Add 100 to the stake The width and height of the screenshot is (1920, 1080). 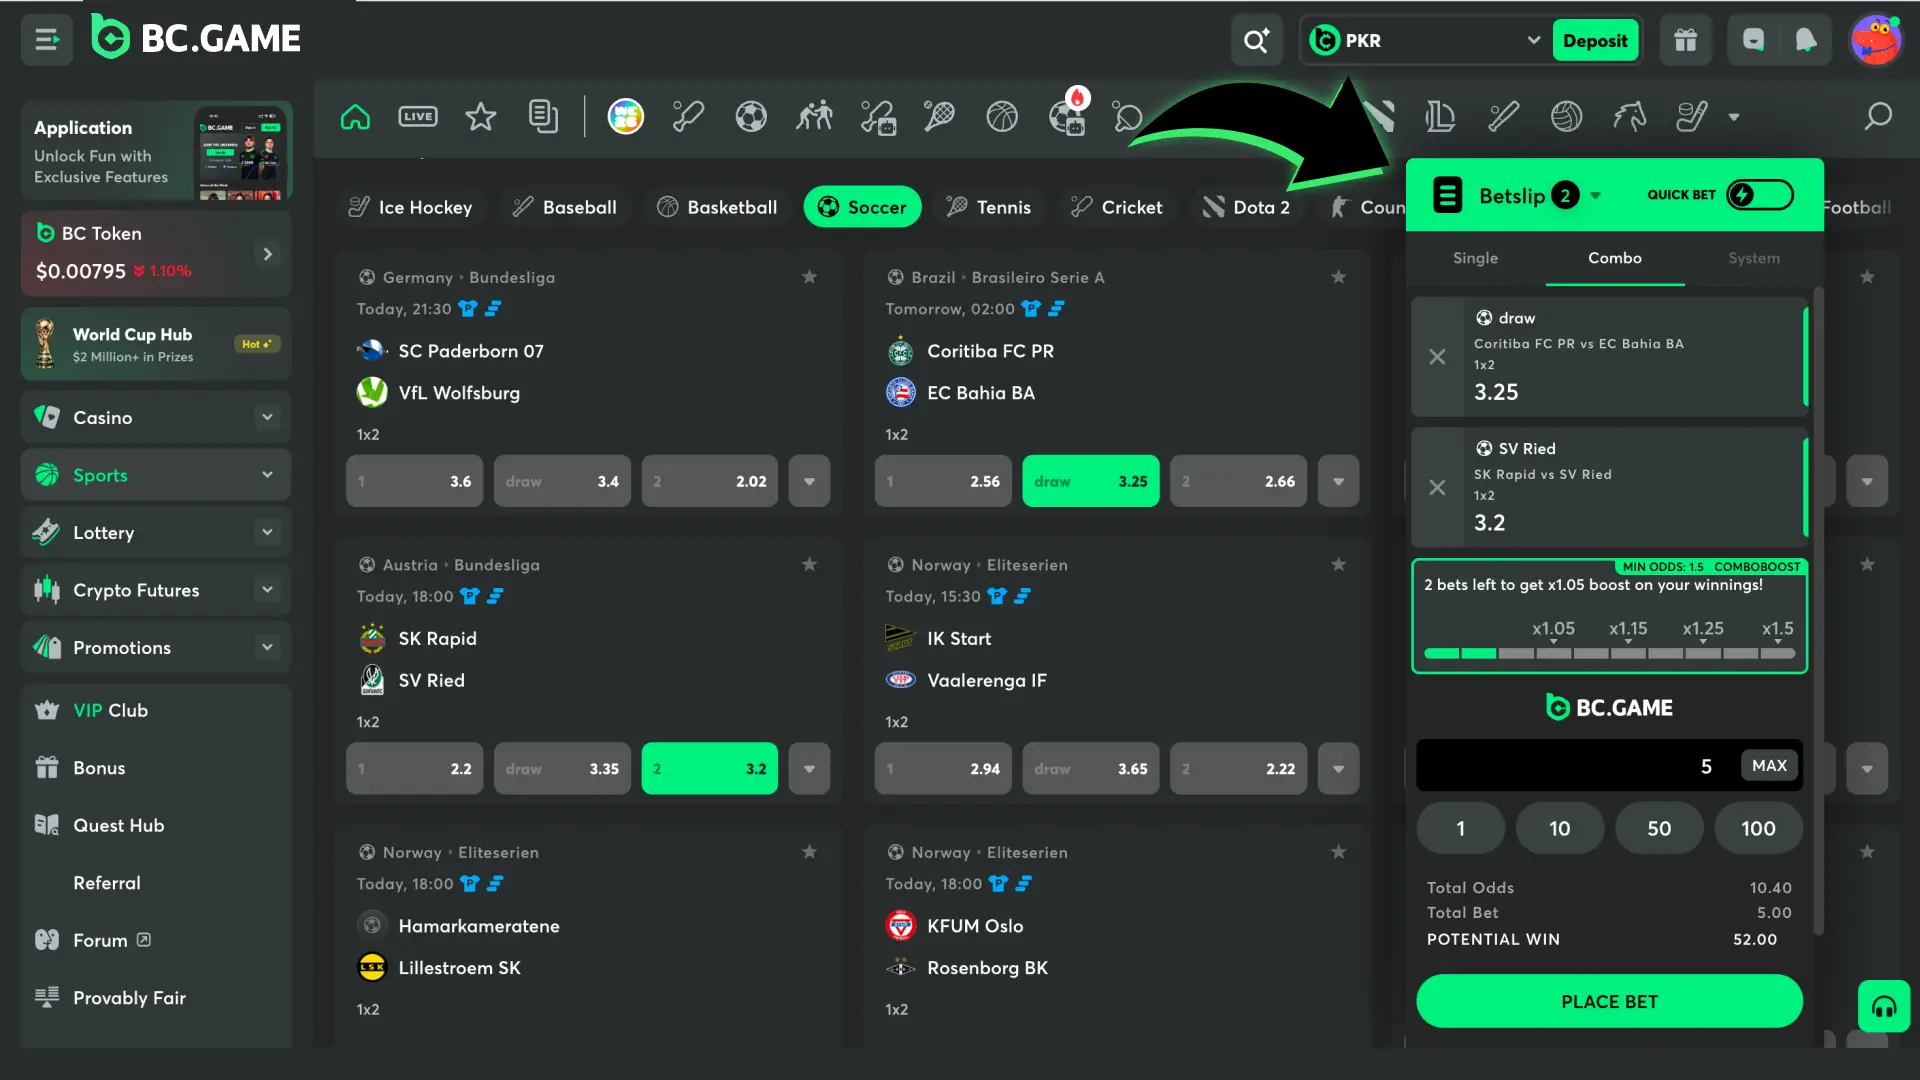[x=1758, y=828]
